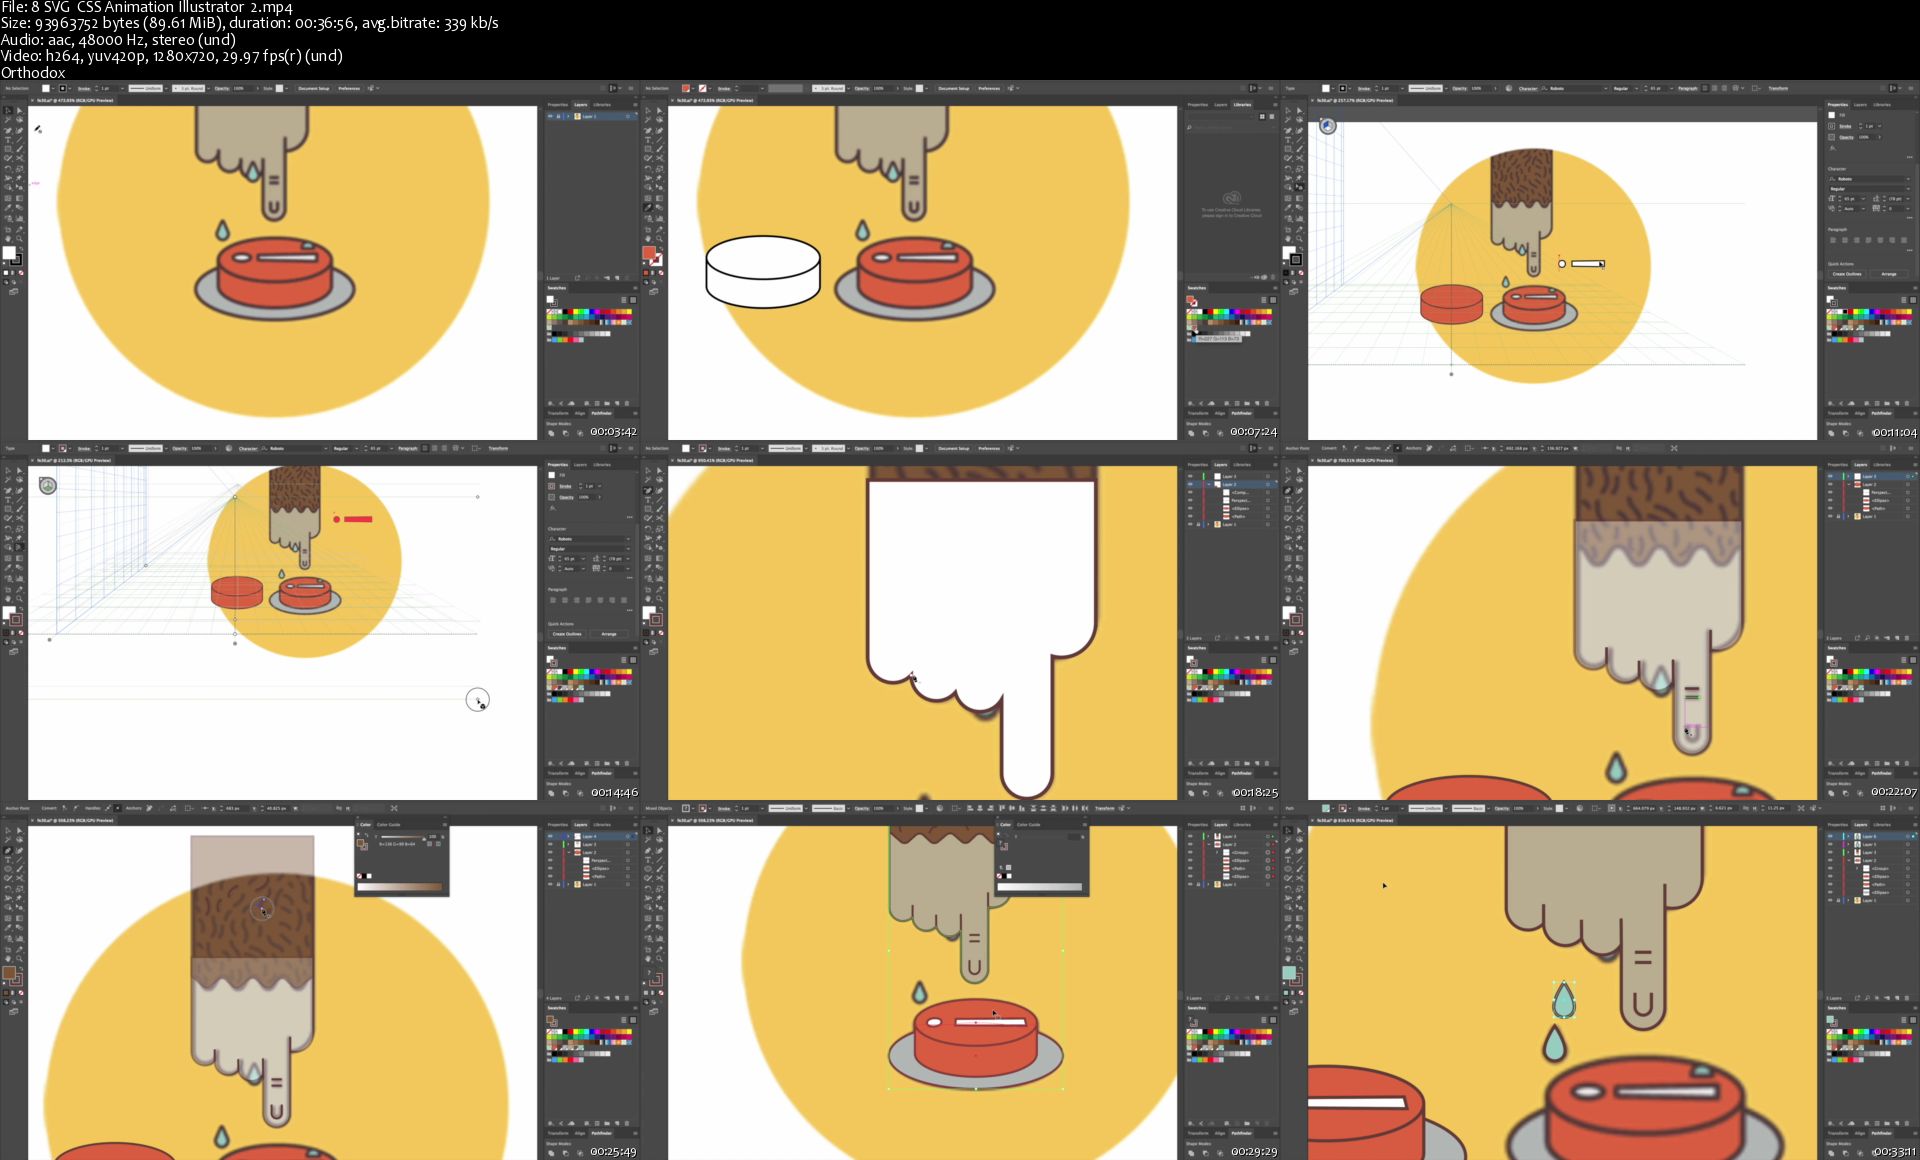Click teal Fill swatch in the 00:33:11 toolbar

[x=1289, y=972]
